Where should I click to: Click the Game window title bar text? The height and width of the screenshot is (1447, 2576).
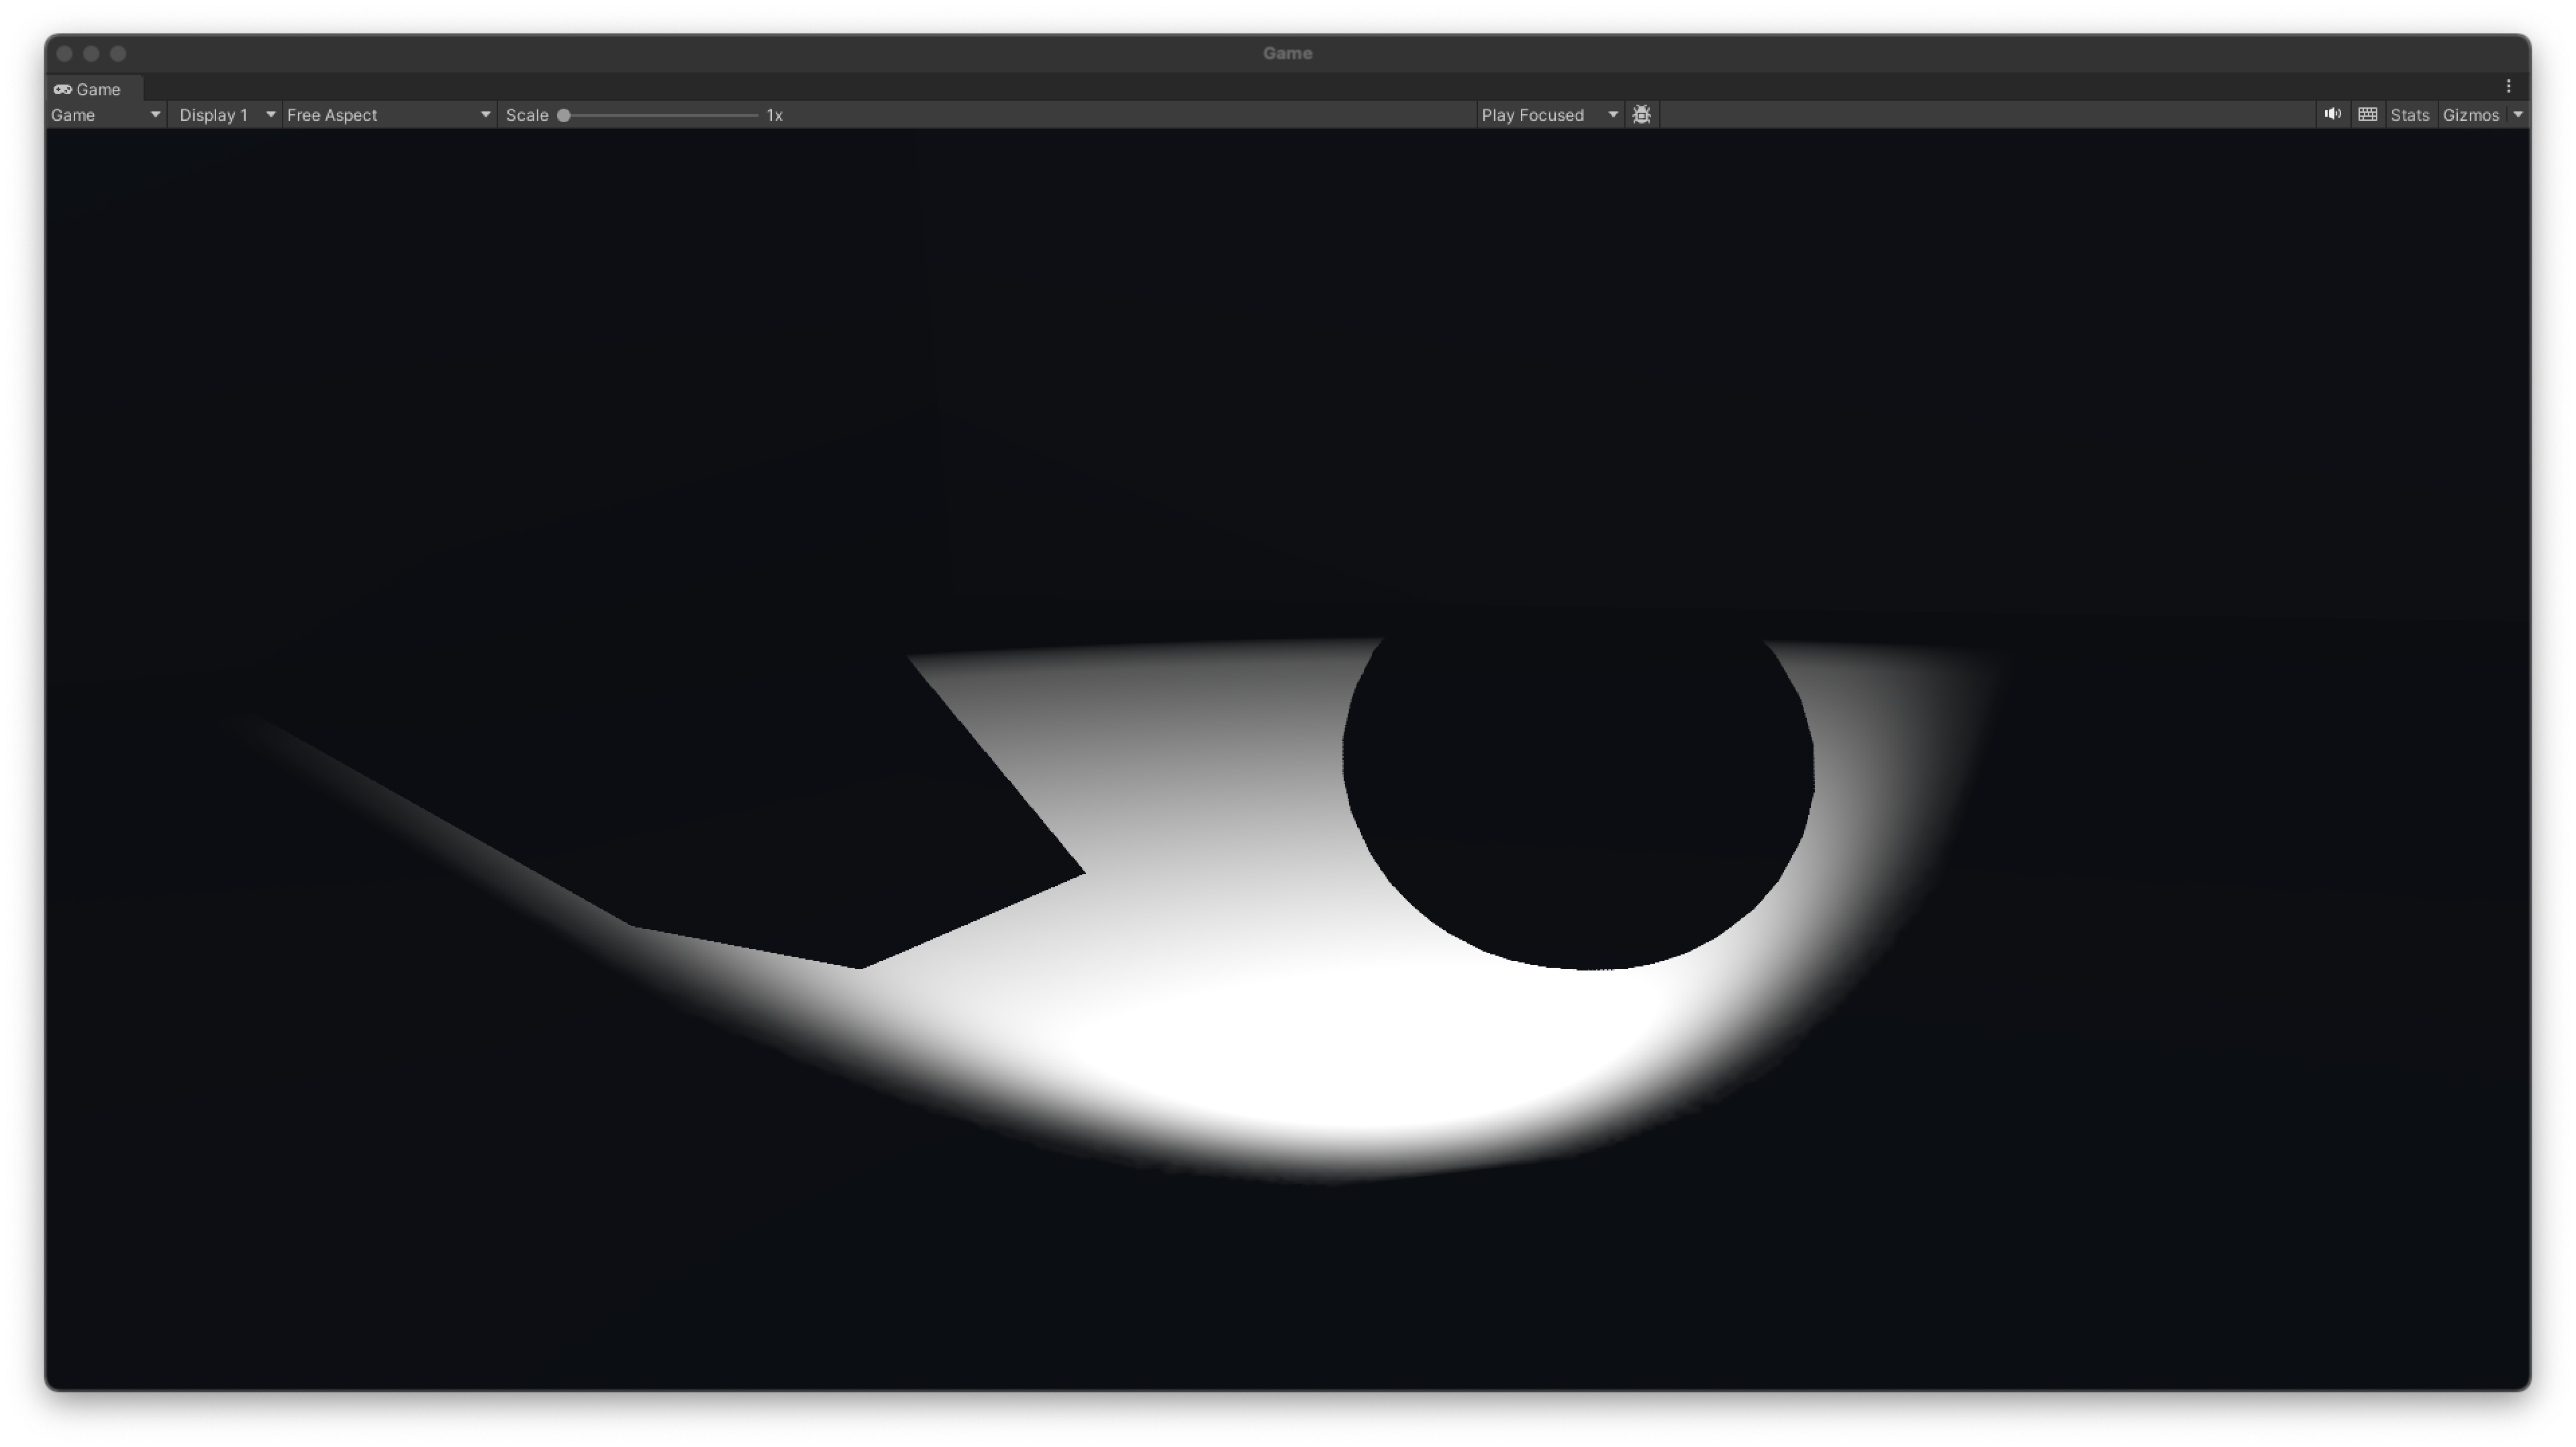pyautogui.click(x=1287, y=54)
